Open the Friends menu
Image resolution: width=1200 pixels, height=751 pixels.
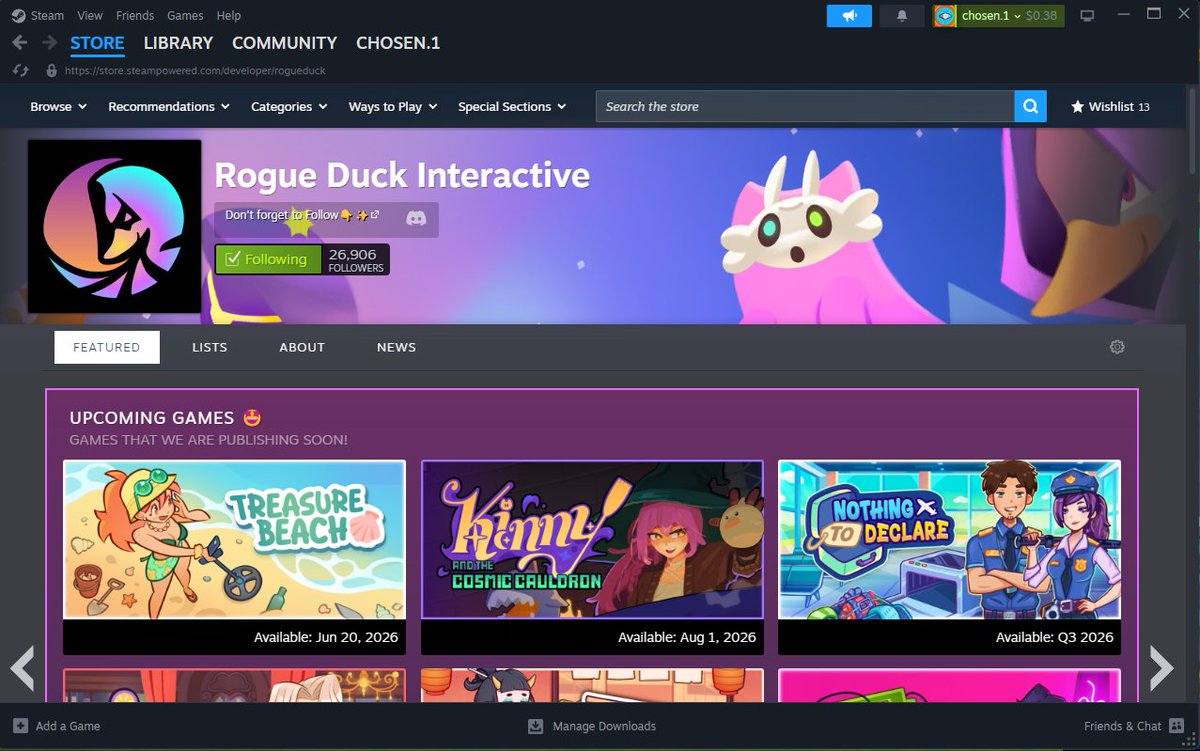click(x=135, y=16)
